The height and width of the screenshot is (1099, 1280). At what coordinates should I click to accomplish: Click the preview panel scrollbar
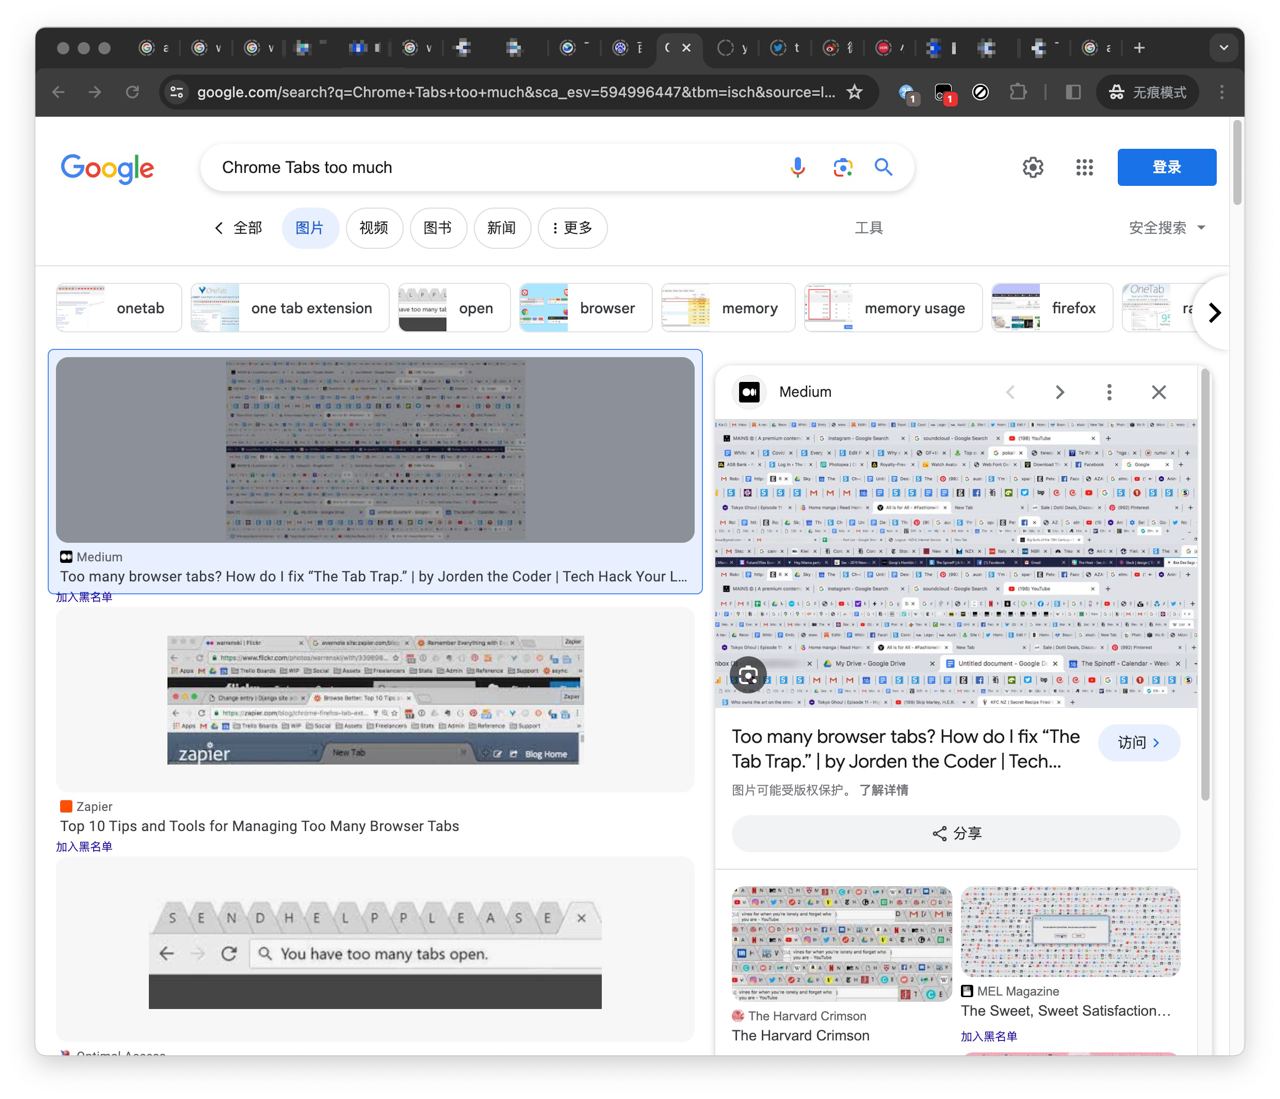click(x=1204, y=585)
